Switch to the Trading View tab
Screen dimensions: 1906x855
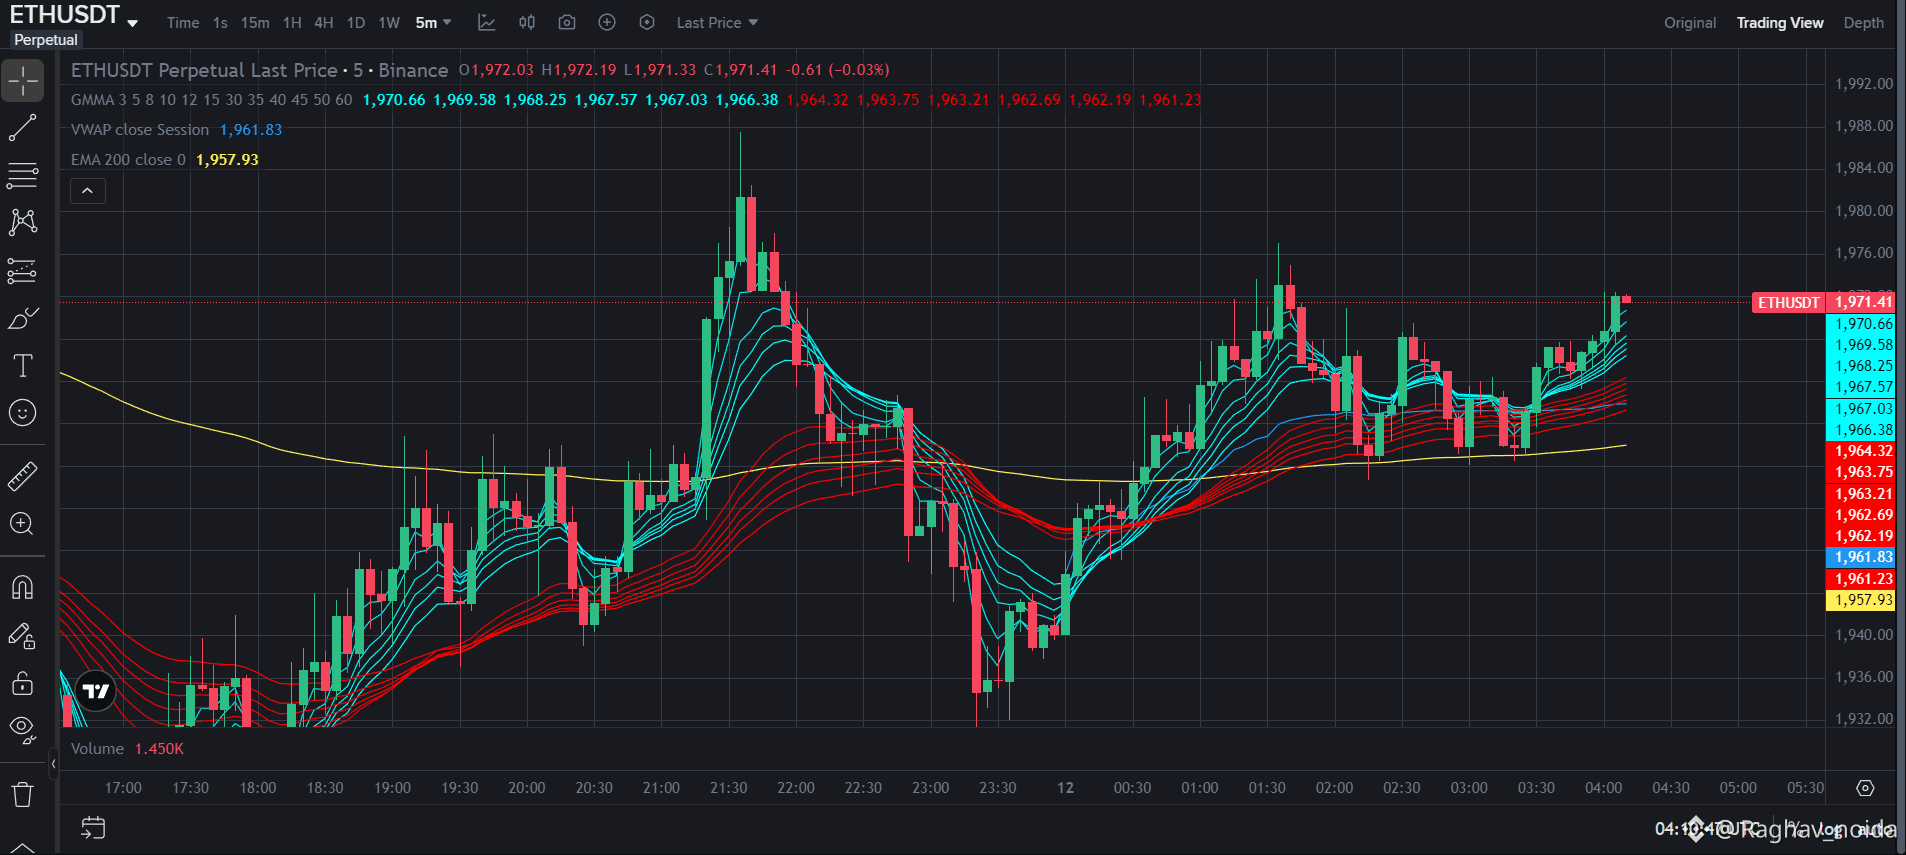[1780, 22]
